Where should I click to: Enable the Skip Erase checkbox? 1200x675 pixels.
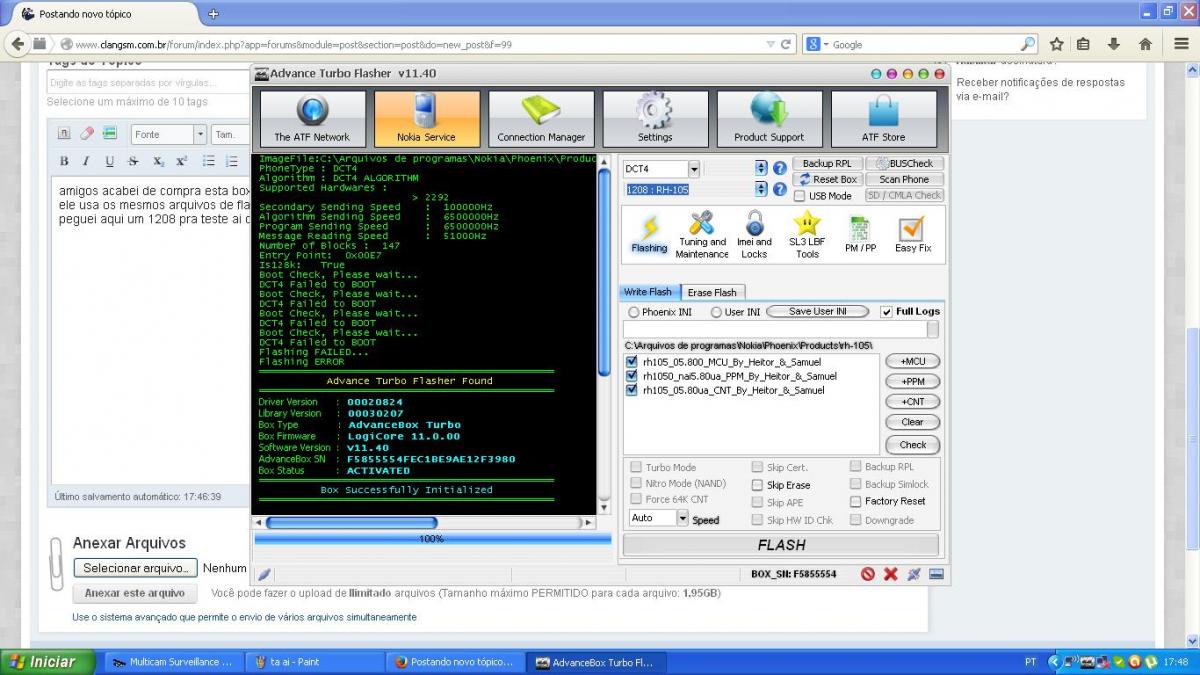click(x=757, y=485)
